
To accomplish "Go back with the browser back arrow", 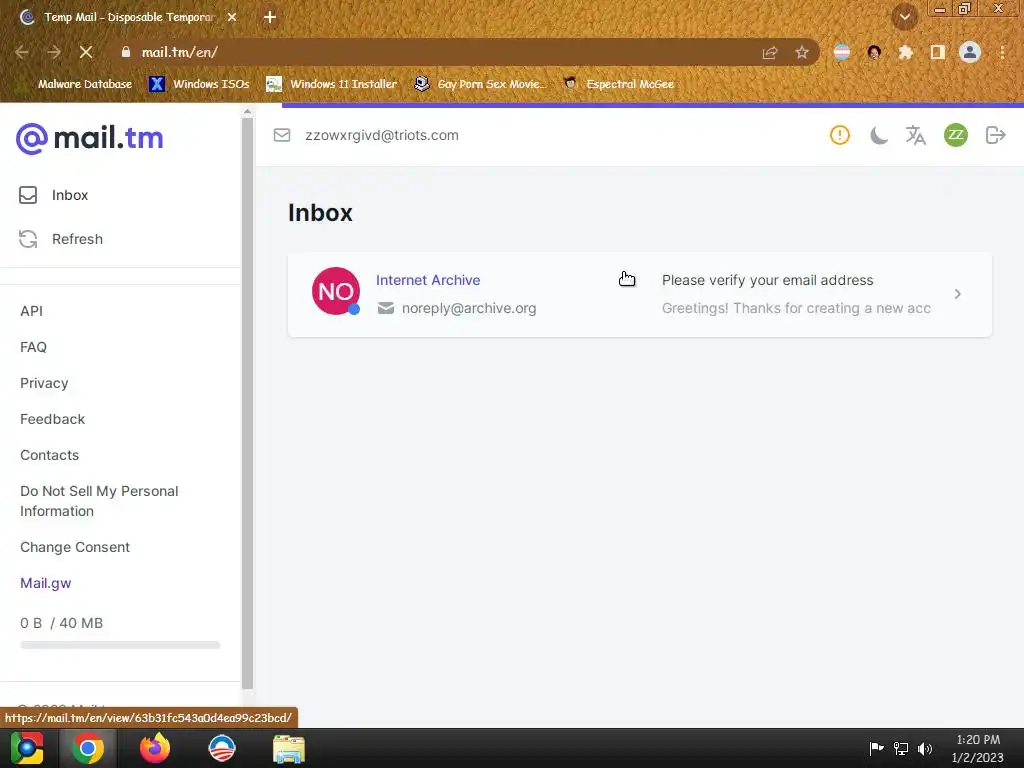I will [x=21, y=52].
